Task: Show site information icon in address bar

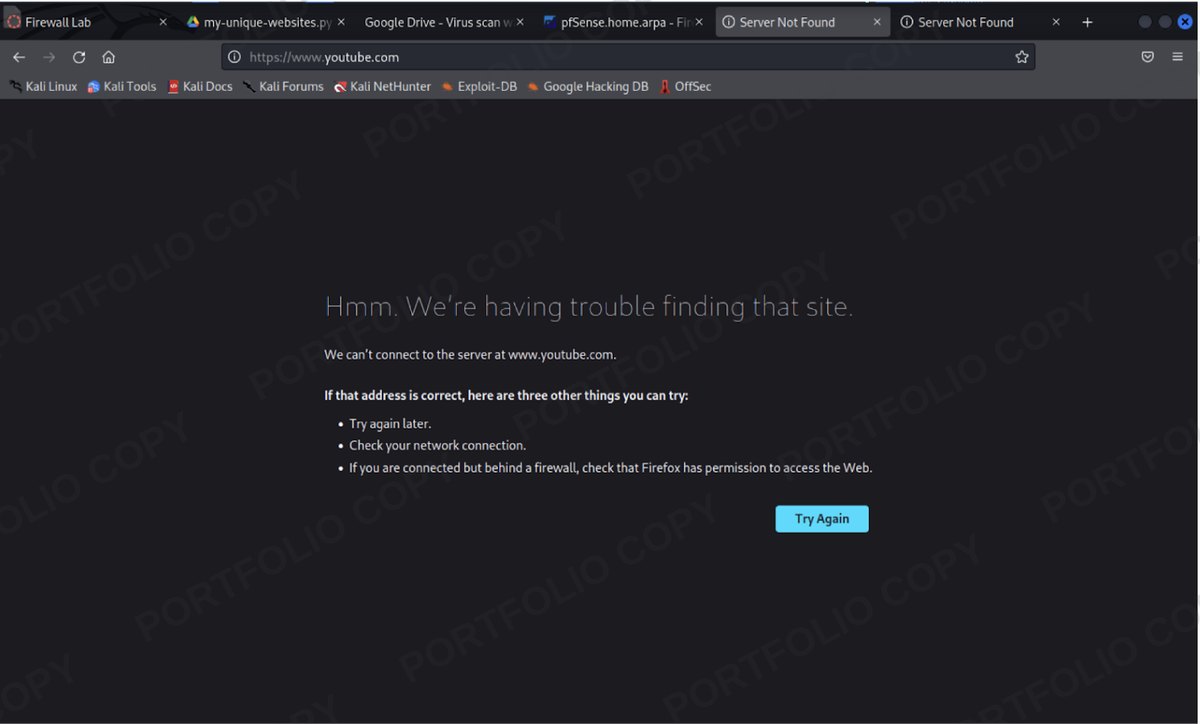Action: coord(234,57)
